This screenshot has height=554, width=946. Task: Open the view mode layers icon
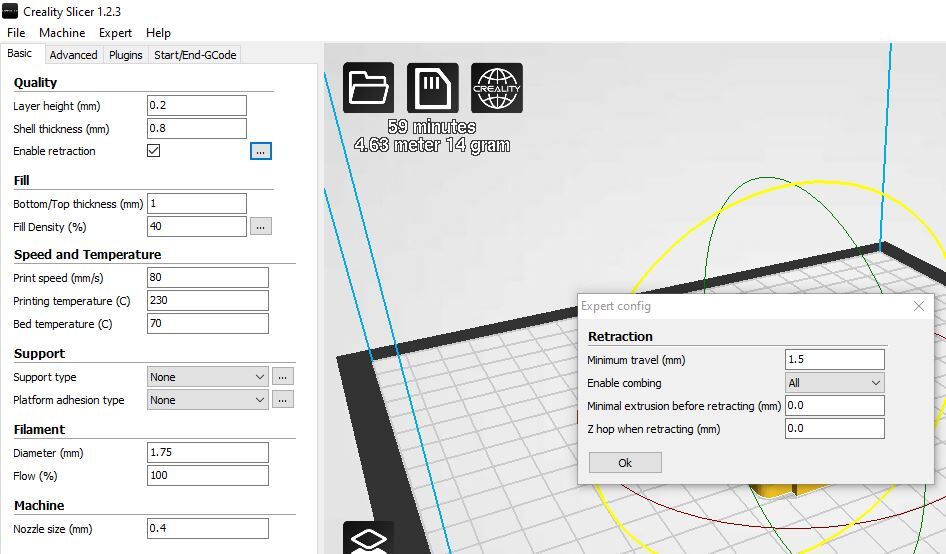[369, 538]
